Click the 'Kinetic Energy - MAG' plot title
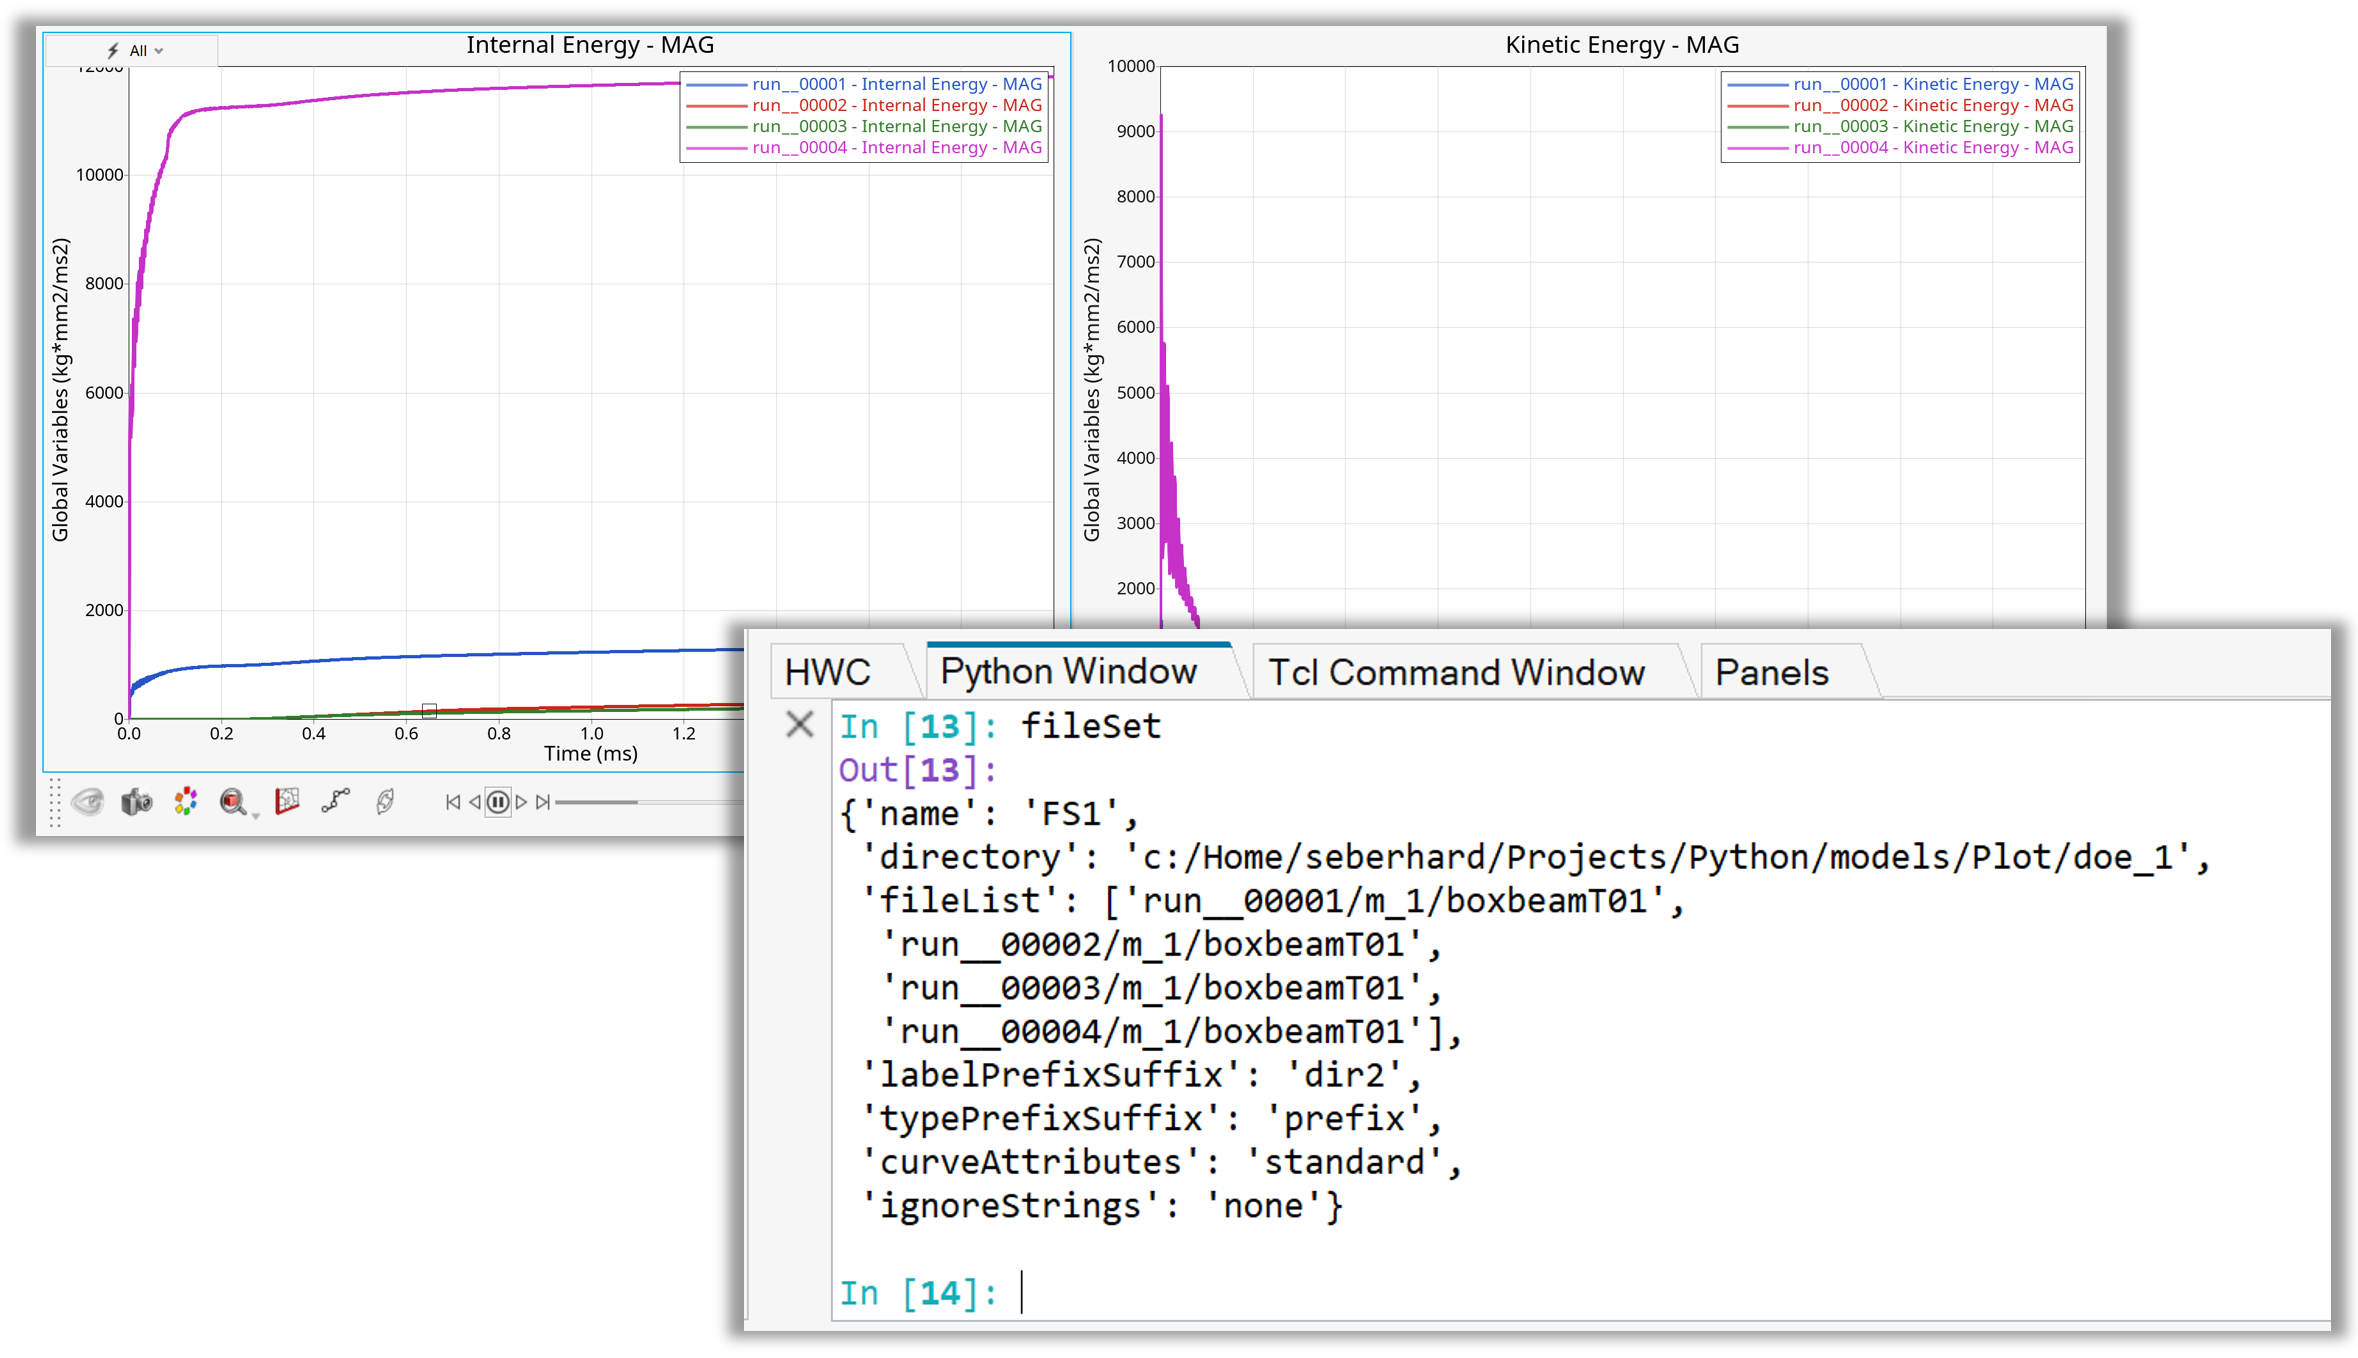This screenshot has height=1358, width=2358. 1622,45
